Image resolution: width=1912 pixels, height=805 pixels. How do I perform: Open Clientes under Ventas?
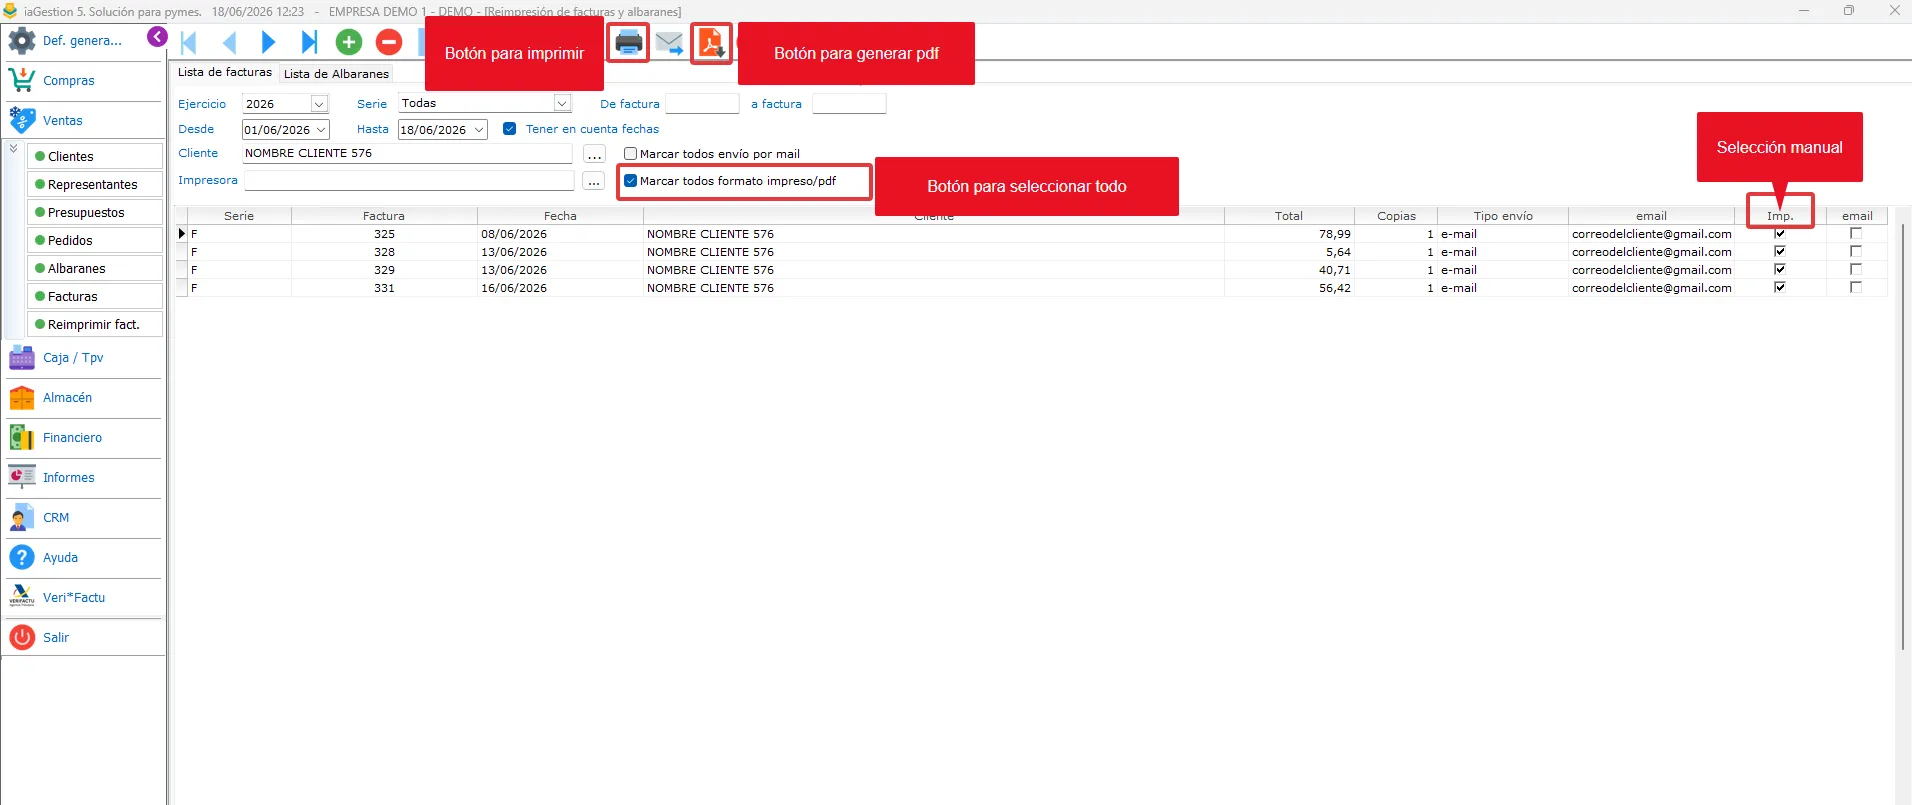point(95,156)
